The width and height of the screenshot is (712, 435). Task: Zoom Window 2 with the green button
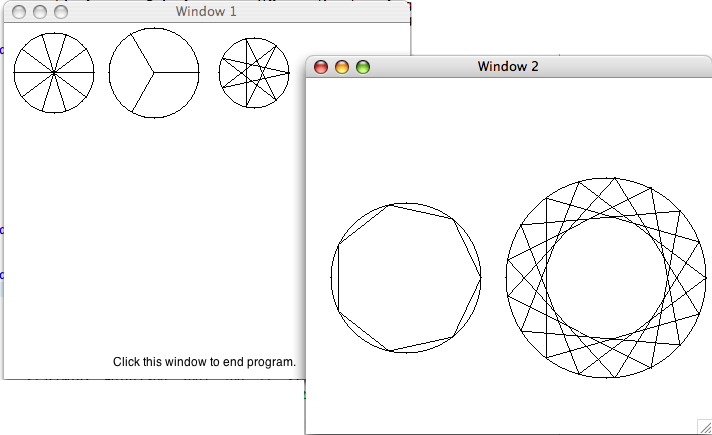[x=363, y=67]
